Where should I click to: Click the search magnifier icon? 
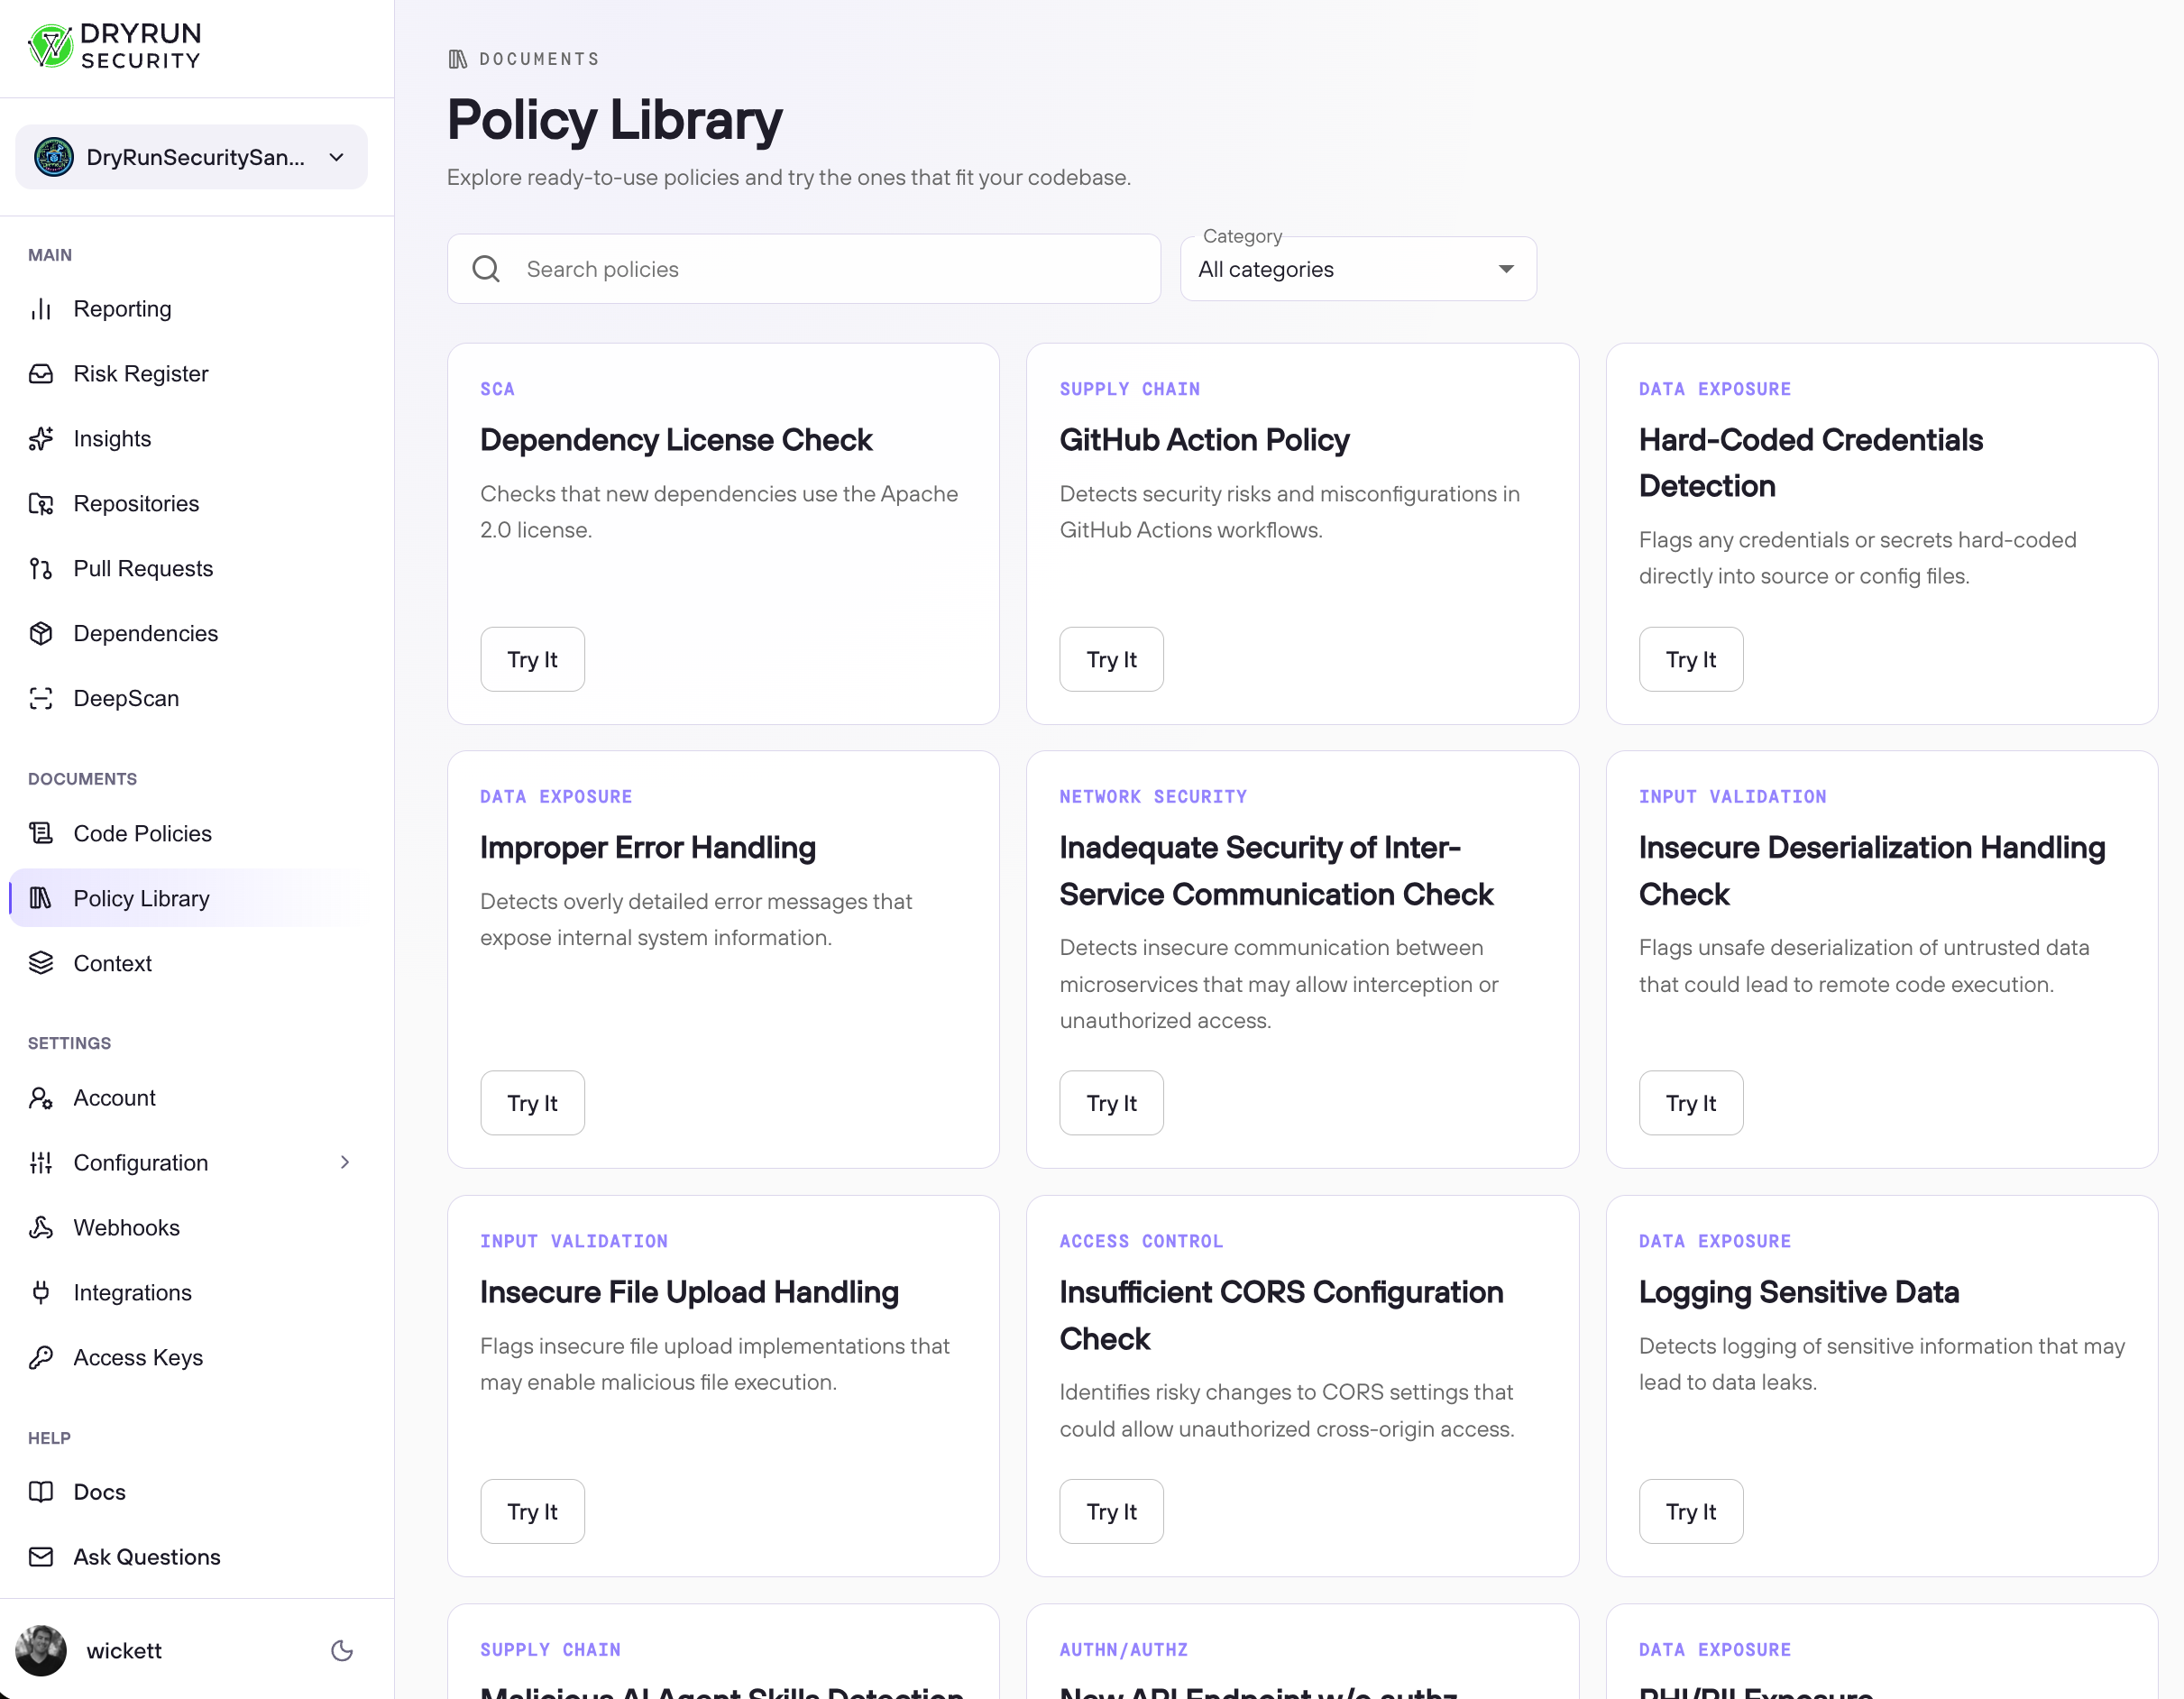[x=486, y=269]
